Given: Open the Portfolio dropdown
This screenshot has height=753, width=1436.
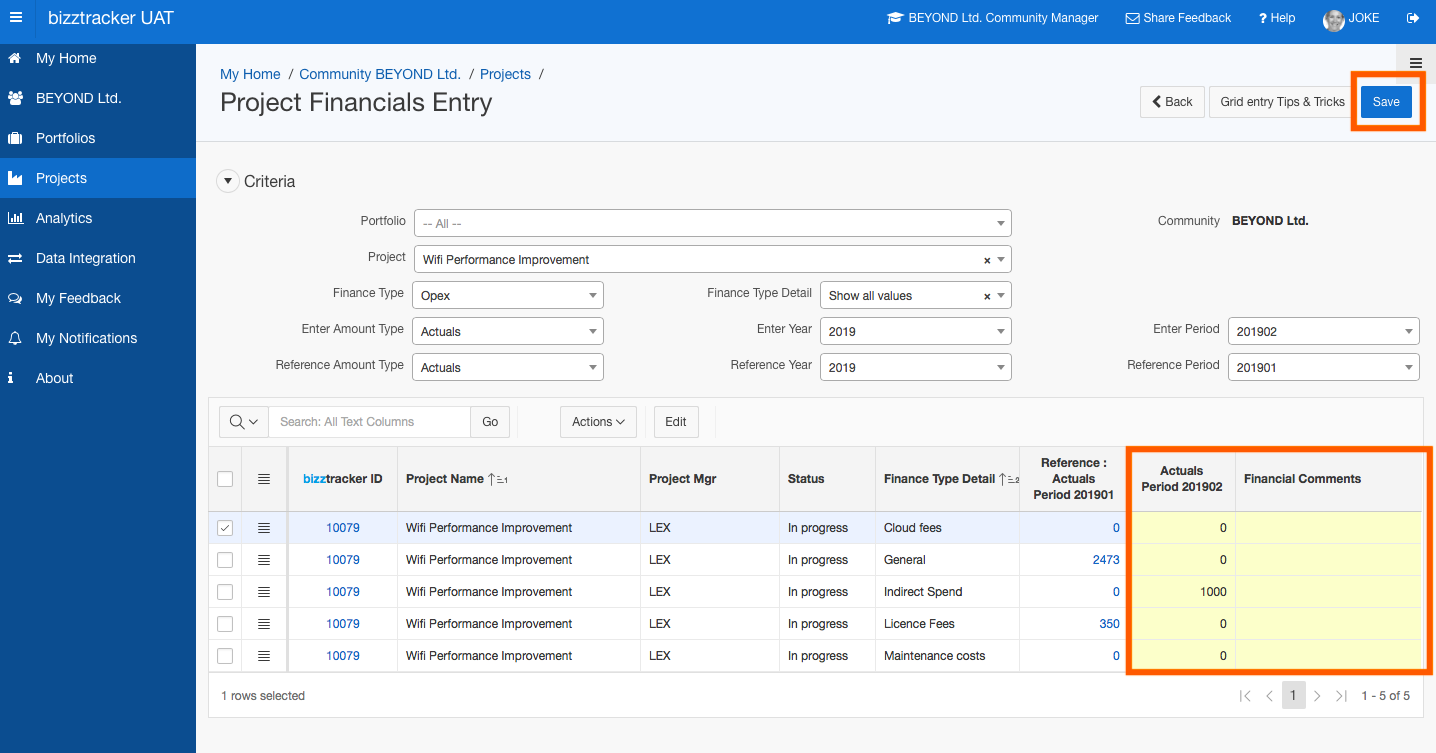Looking at the screenshot, I should click(x=713, y=223).
